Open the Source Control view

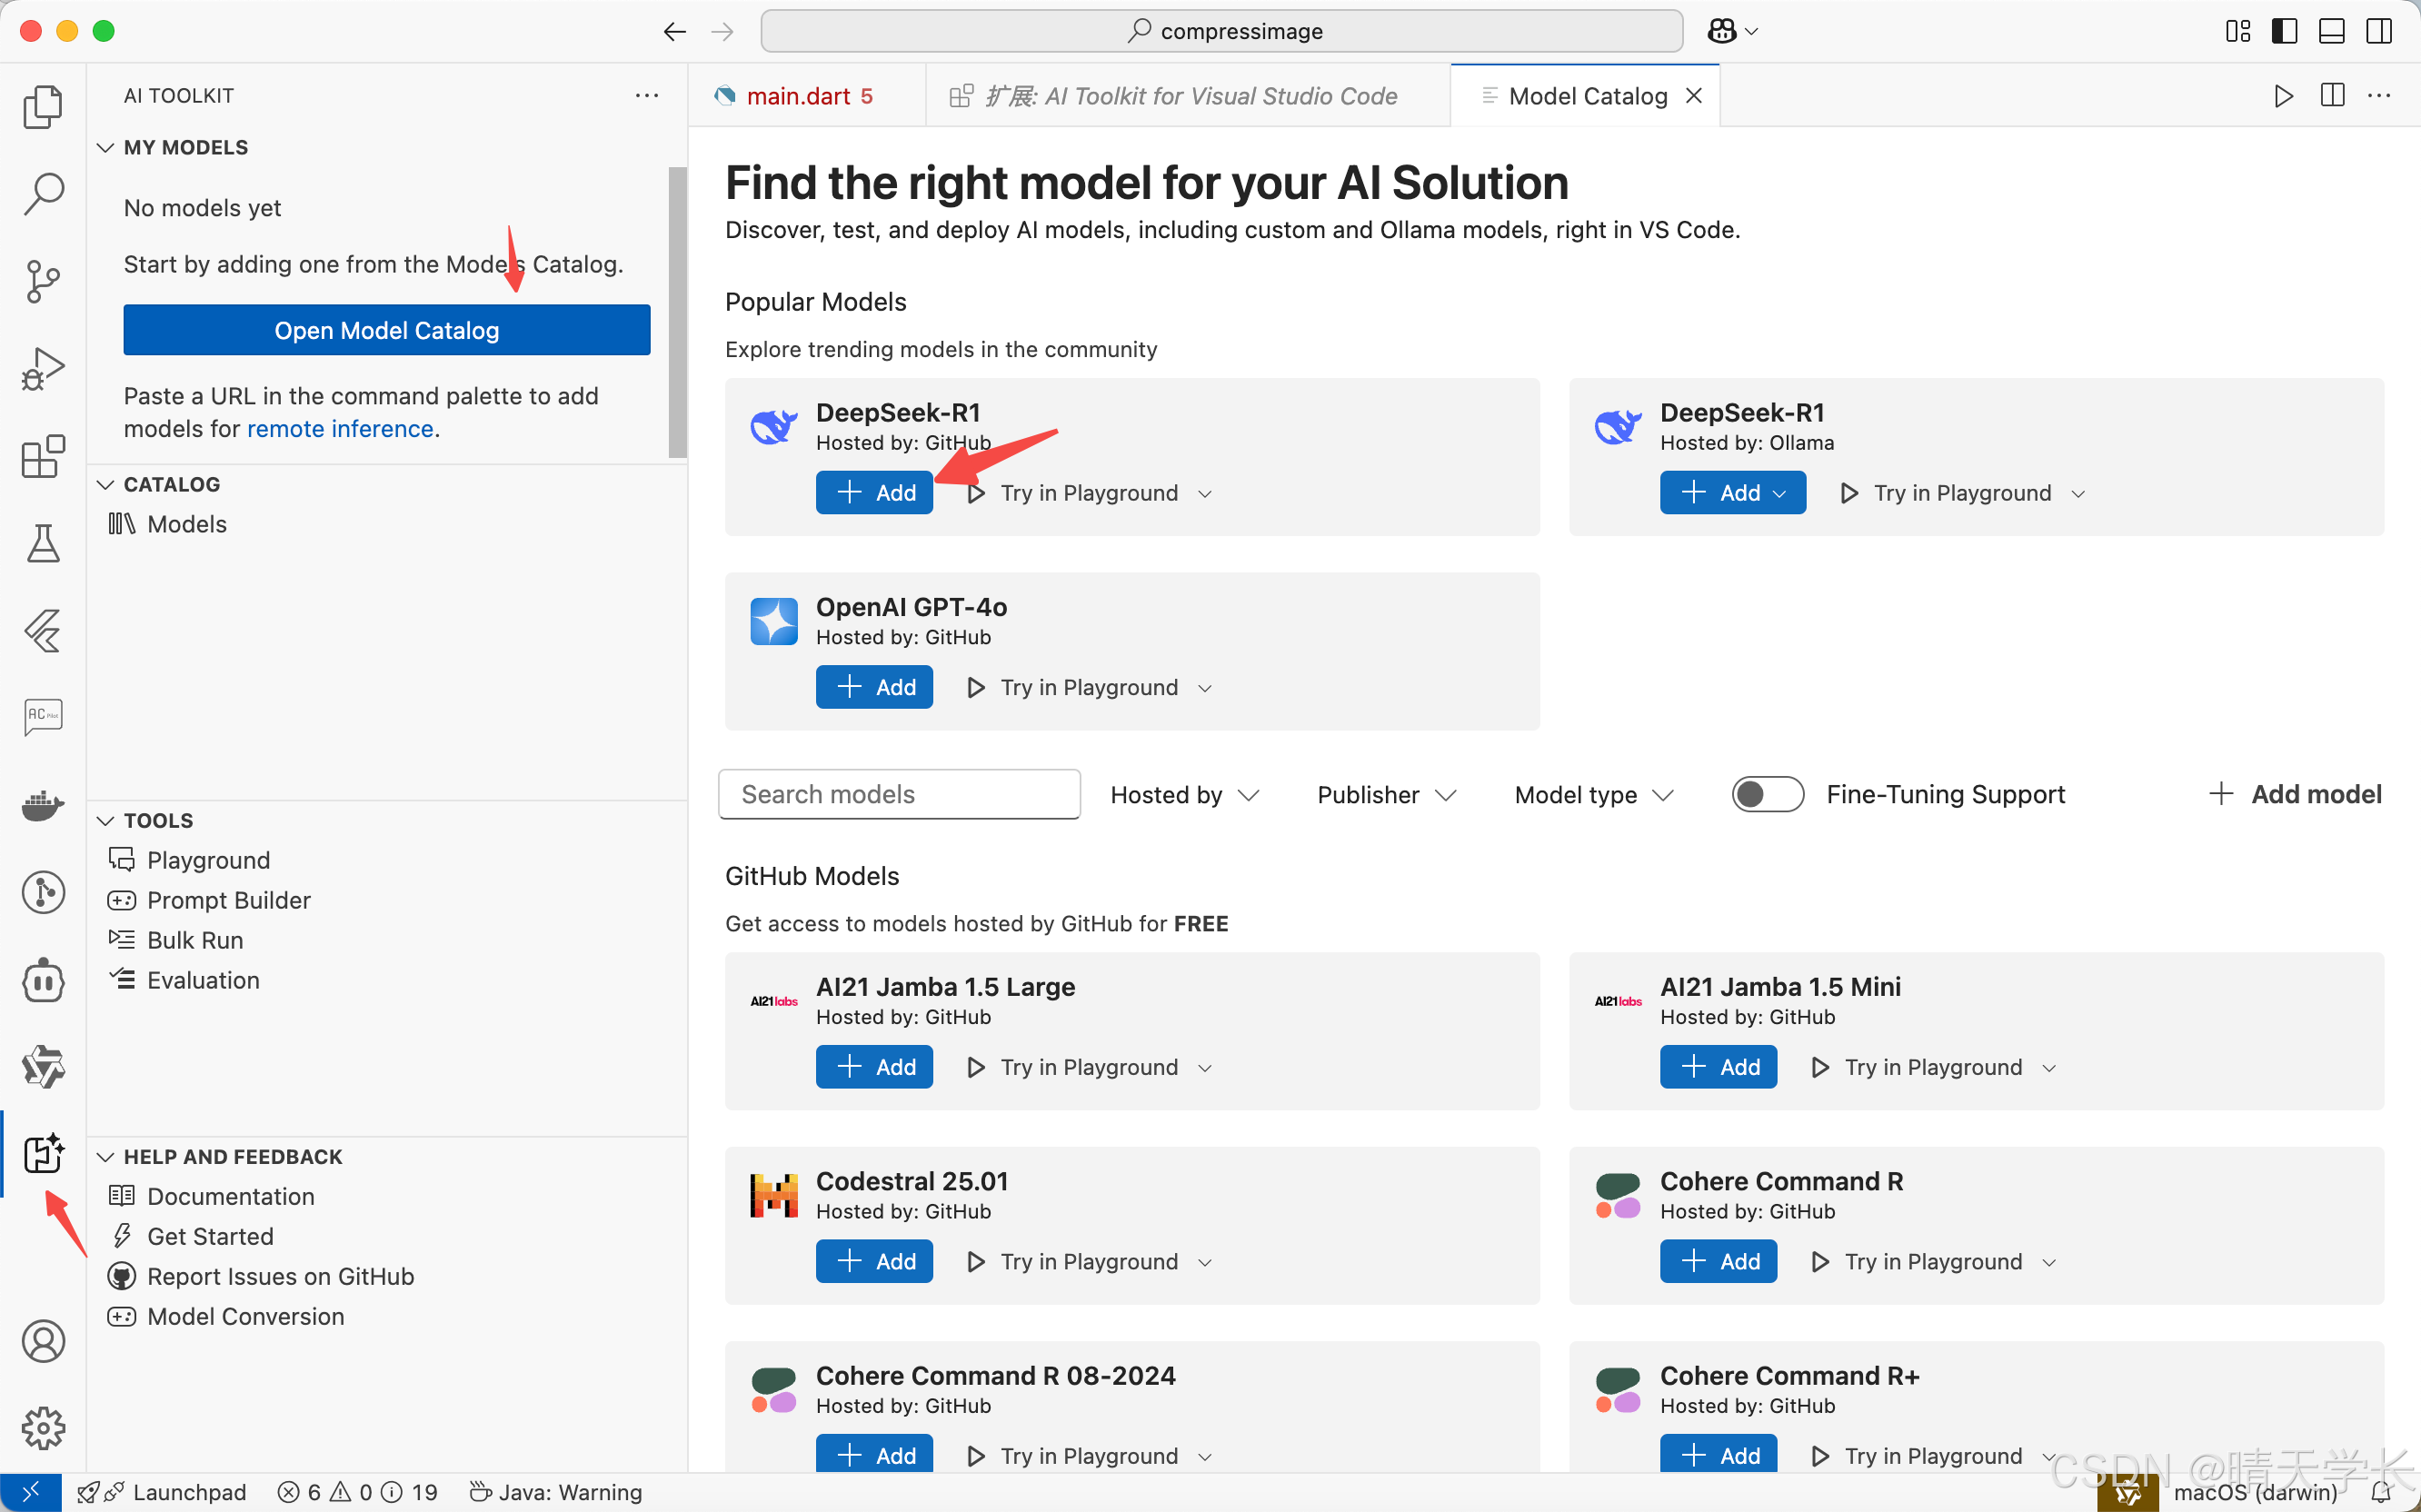tap(43, 281)
